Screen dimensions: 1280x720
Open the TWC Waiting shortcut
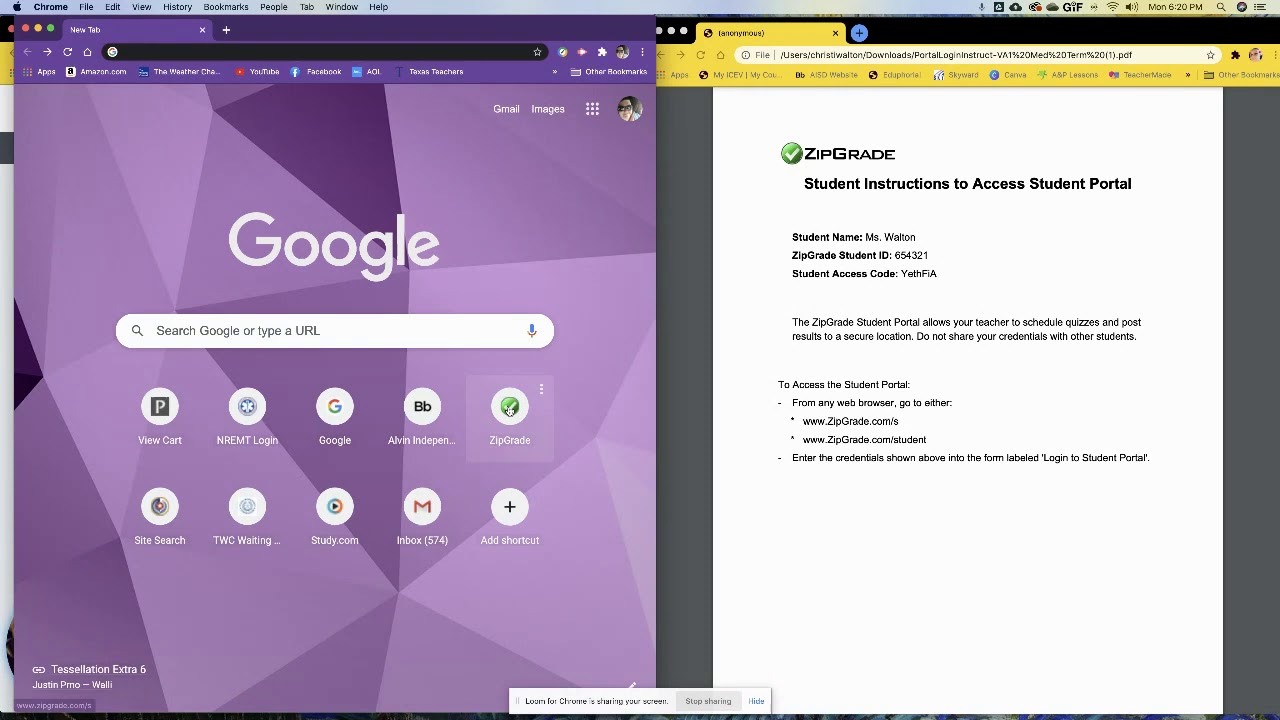[247, 517]
